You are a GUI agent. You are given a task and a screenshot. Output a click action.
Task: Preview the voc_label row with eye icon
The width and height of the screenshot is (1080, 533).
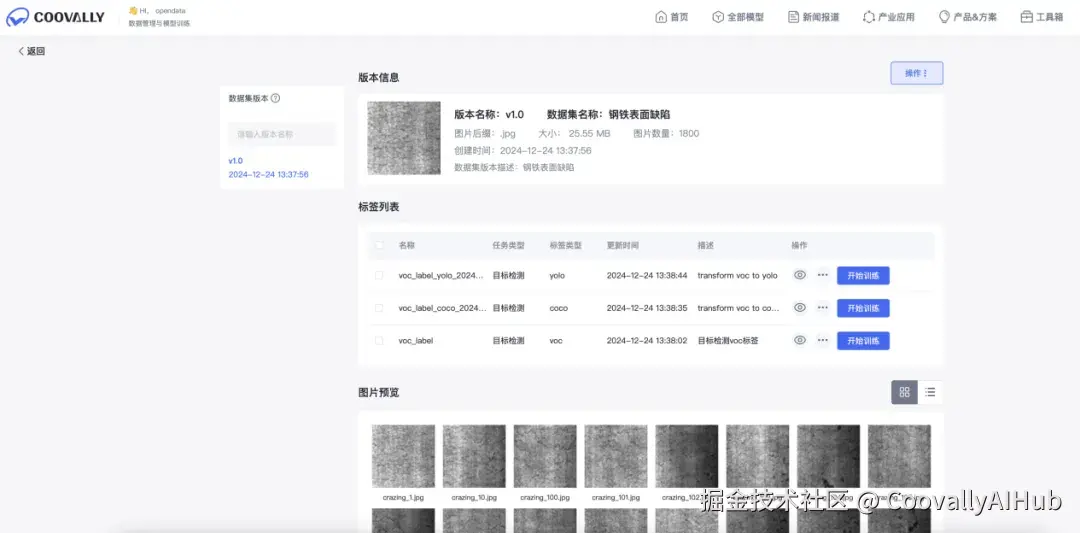tap(800, 340)
